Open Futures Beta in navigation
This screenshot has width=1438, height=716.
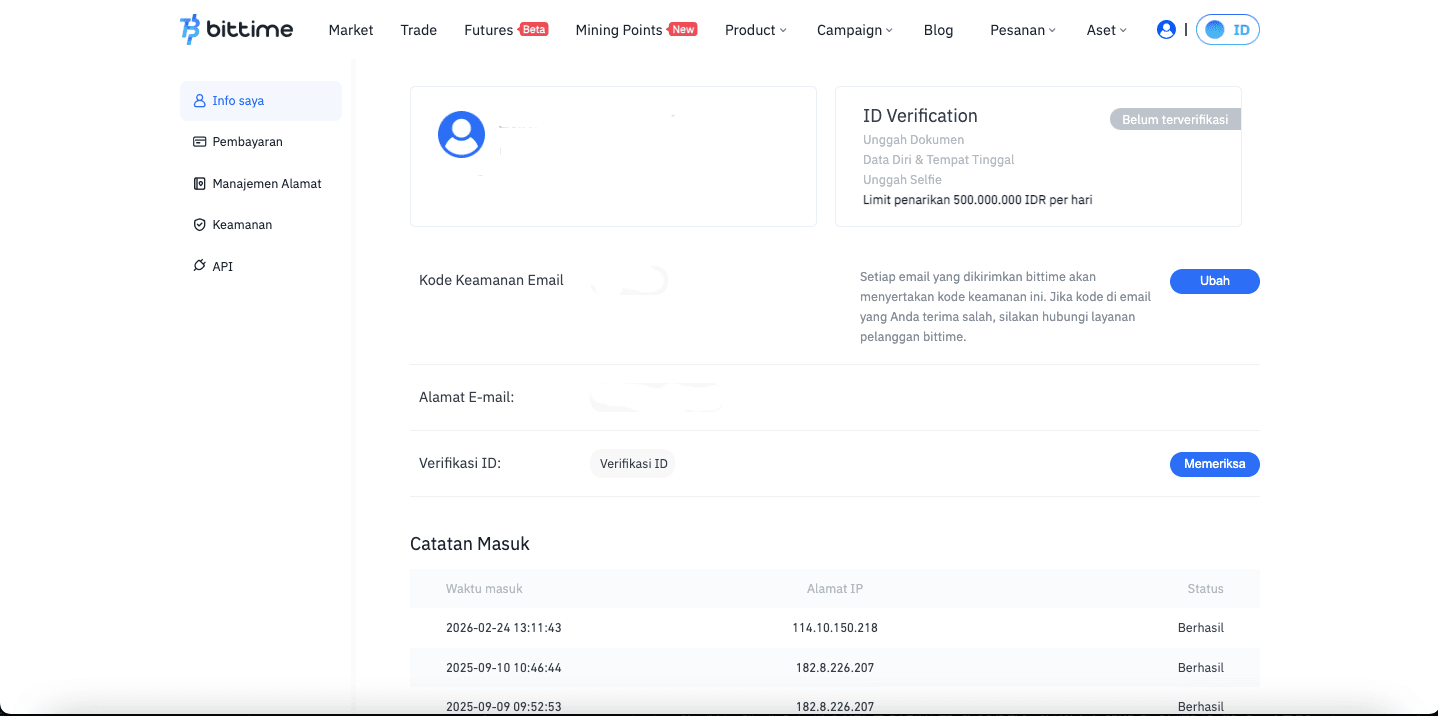click(x=505, y=30)
